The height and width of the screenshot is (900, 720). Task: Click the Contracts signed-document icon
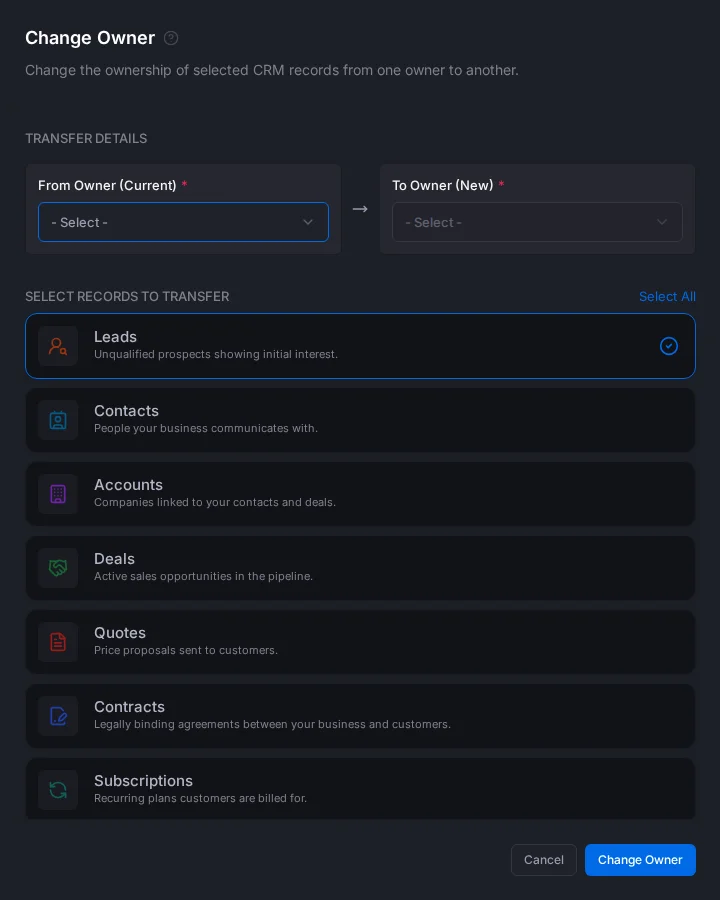point(58,716)
